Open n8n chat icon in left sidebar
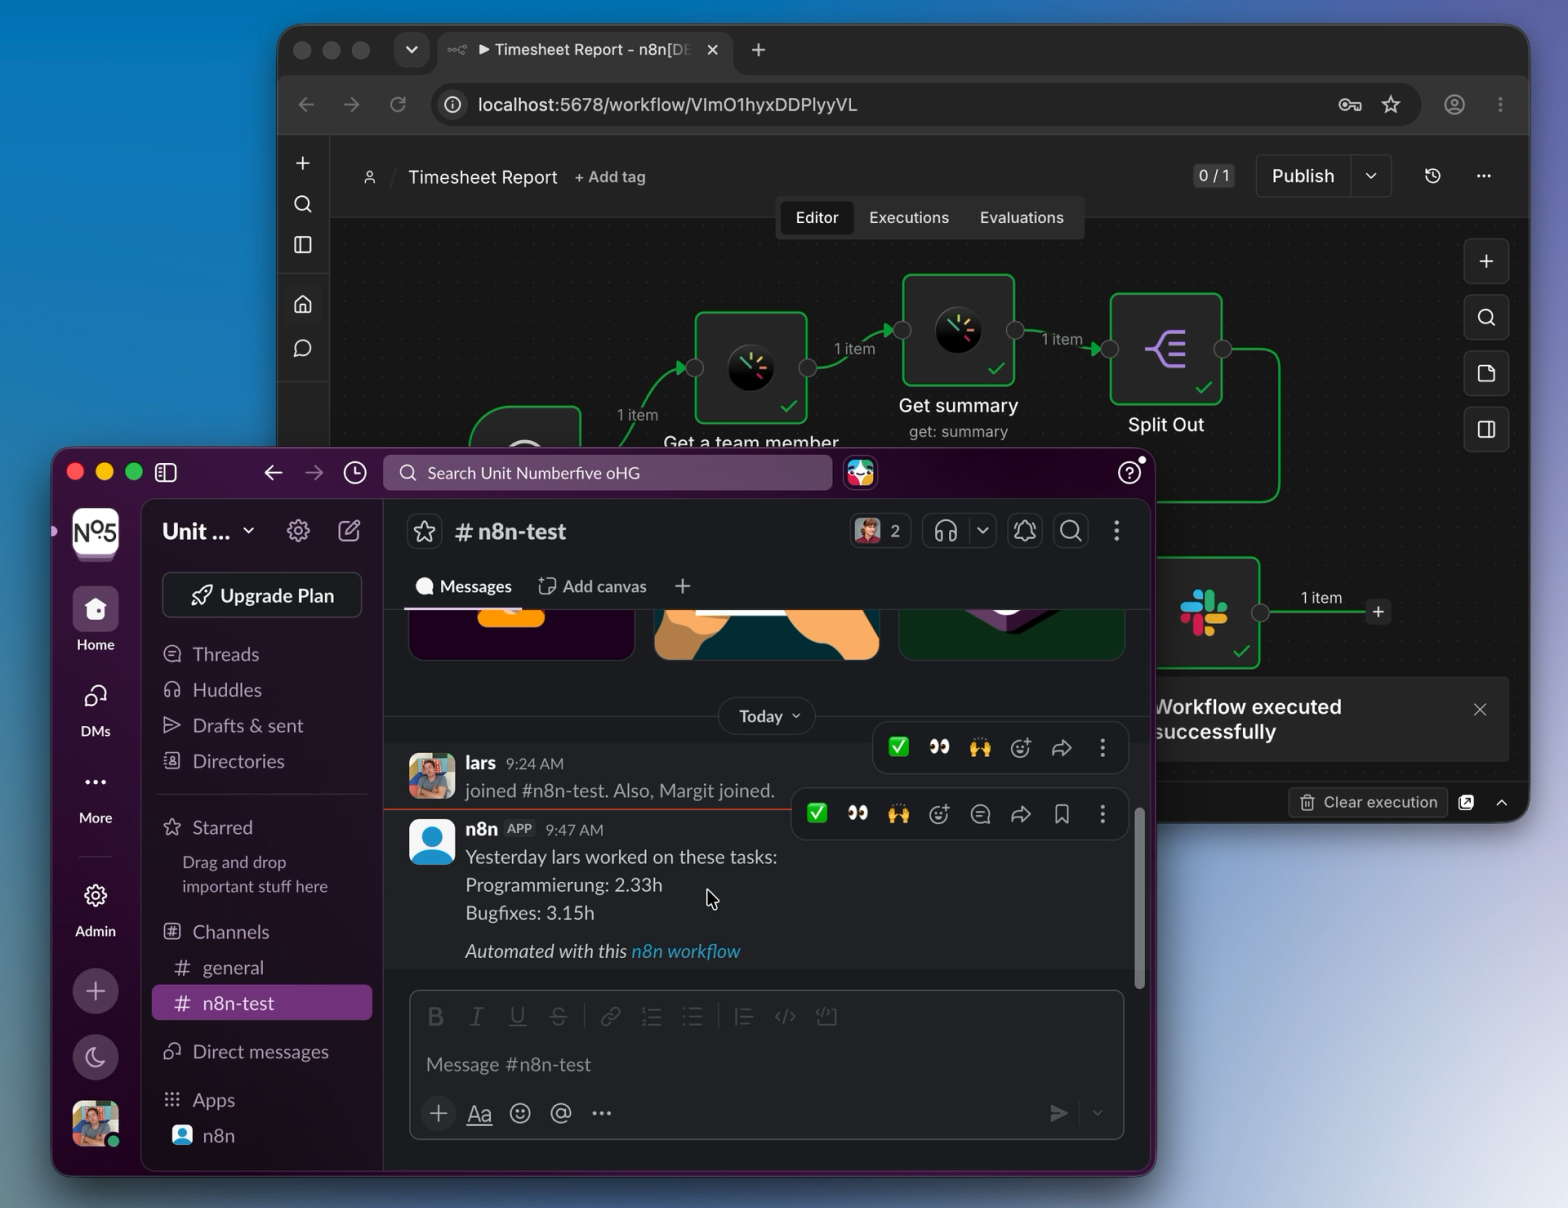 pos(303,348)
